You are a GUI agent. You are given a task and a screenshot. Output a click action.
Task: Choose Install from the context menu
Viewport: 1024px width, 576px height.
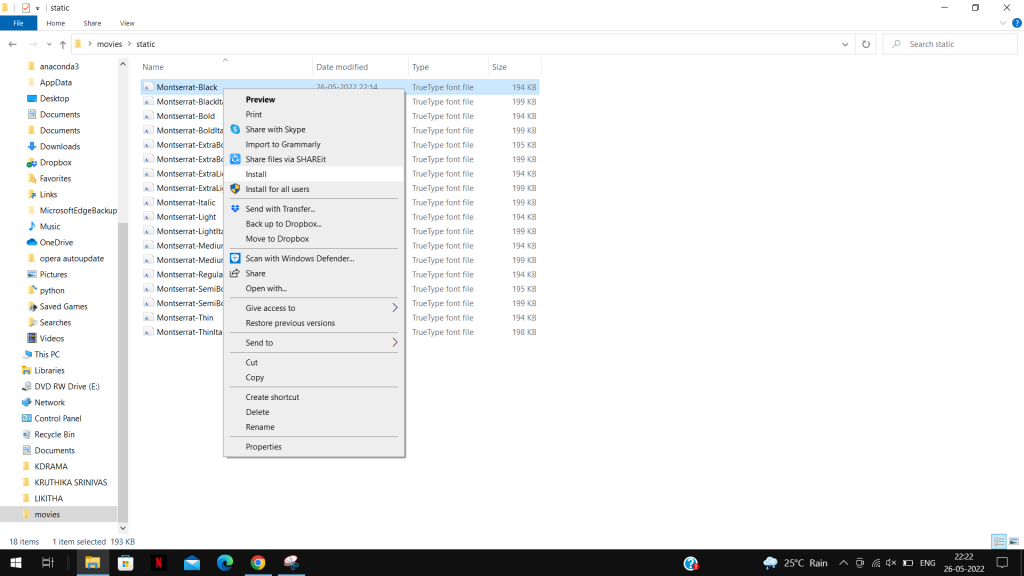256,174
